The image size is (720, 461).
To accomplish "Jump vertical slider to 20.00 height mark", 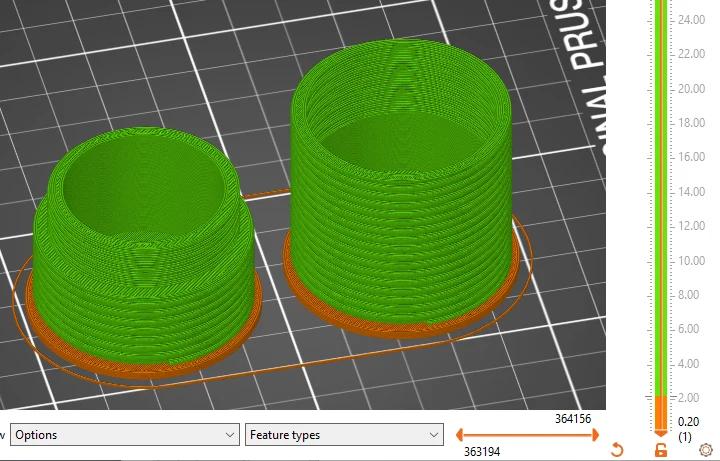I will point(661,89).
